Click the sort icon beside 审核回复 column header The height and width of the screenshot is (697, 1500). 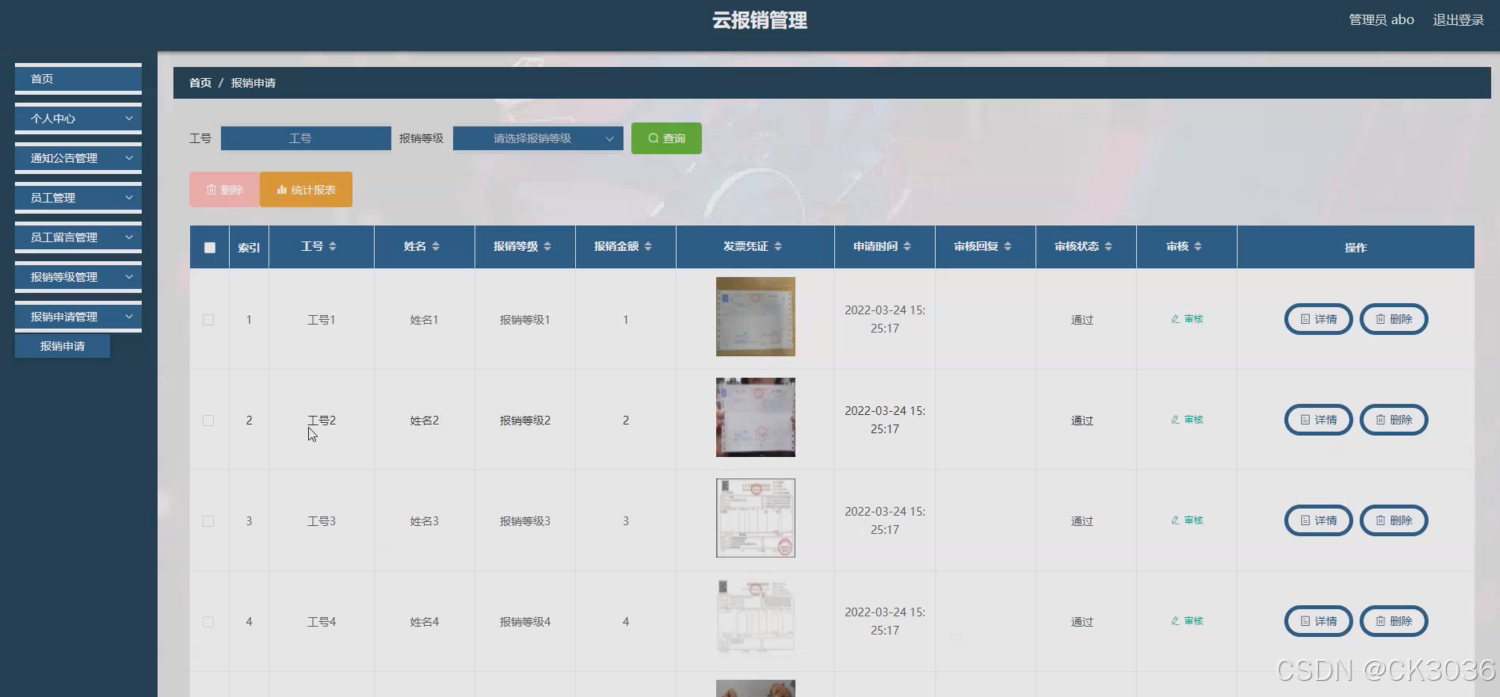(x=1008, y=246)
